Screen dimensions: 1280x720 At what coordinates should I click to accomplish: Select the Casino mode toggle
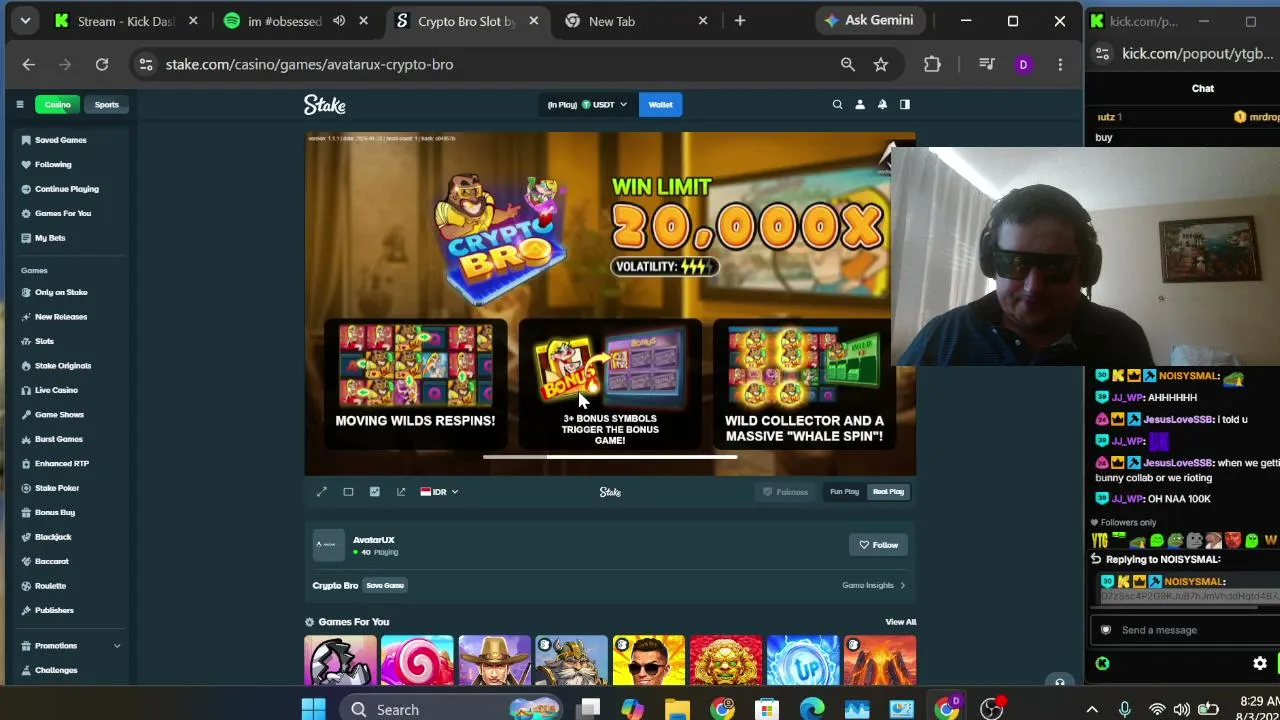click(x=58, y=104)
